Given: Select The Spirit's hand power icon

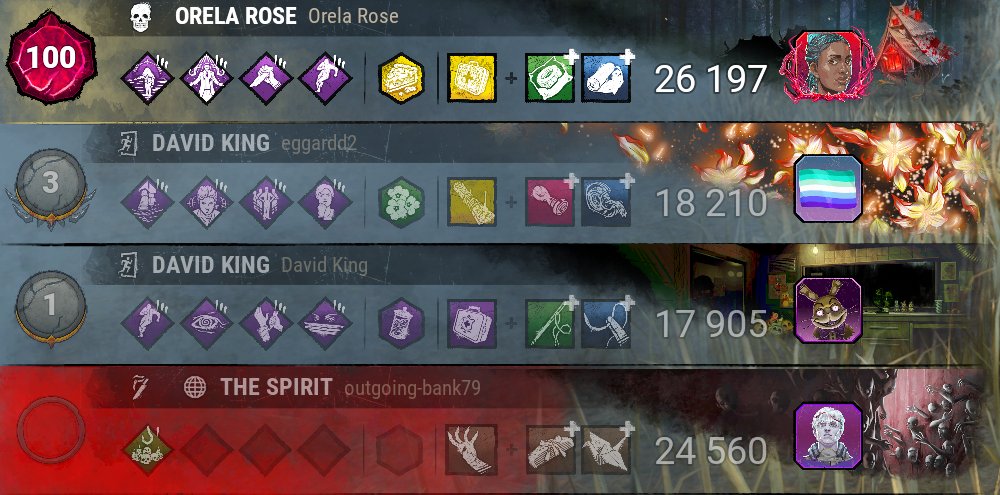Looking at the screenshot, I should (x=471, y=450).
